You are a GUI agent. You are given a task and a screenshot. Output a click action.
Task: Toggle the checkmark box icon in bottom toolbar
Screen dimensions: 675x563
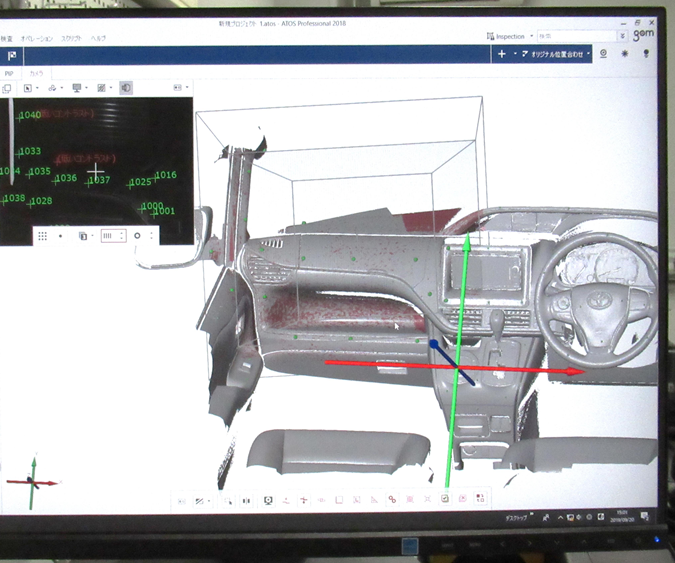pos(444,499)
